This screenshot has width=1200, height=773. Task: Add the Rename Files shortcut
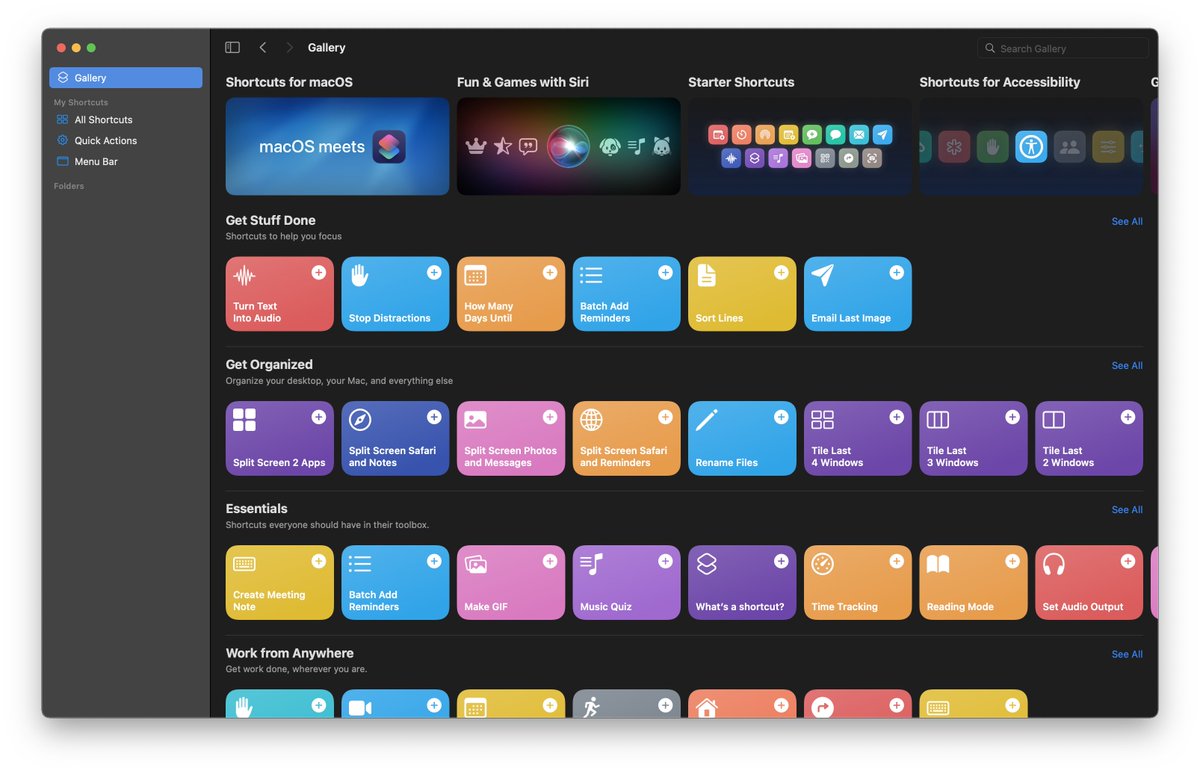point(781,417)
